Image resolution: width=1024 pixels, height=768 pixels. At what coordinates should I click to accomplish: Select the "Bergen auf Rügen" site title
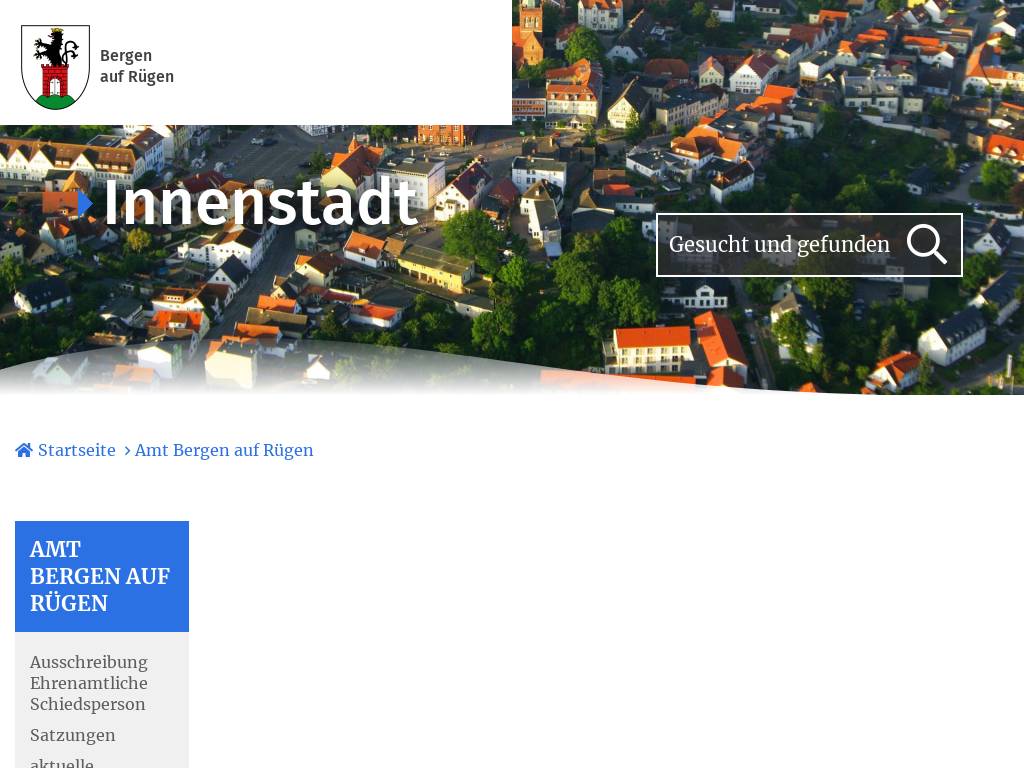point(137,66)
